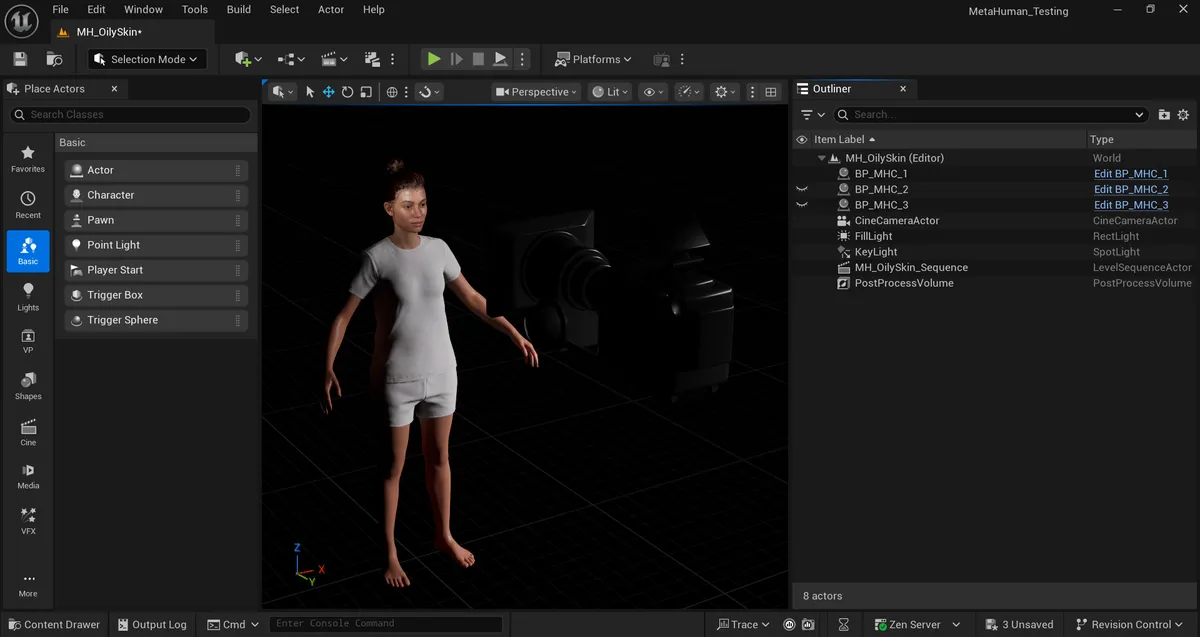Close the Place Actors panel tab
Viewport: 1200px width, 637px height.
pos(114,89)
